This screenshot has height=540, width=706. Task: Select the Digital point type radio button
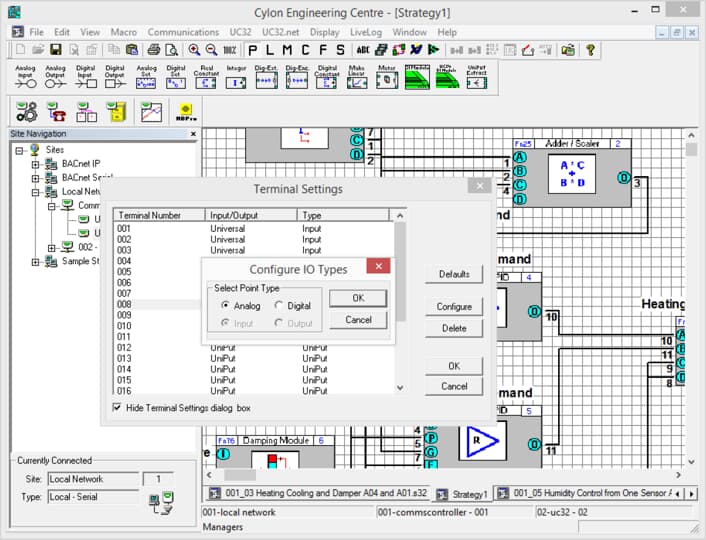tap(278, 305)
